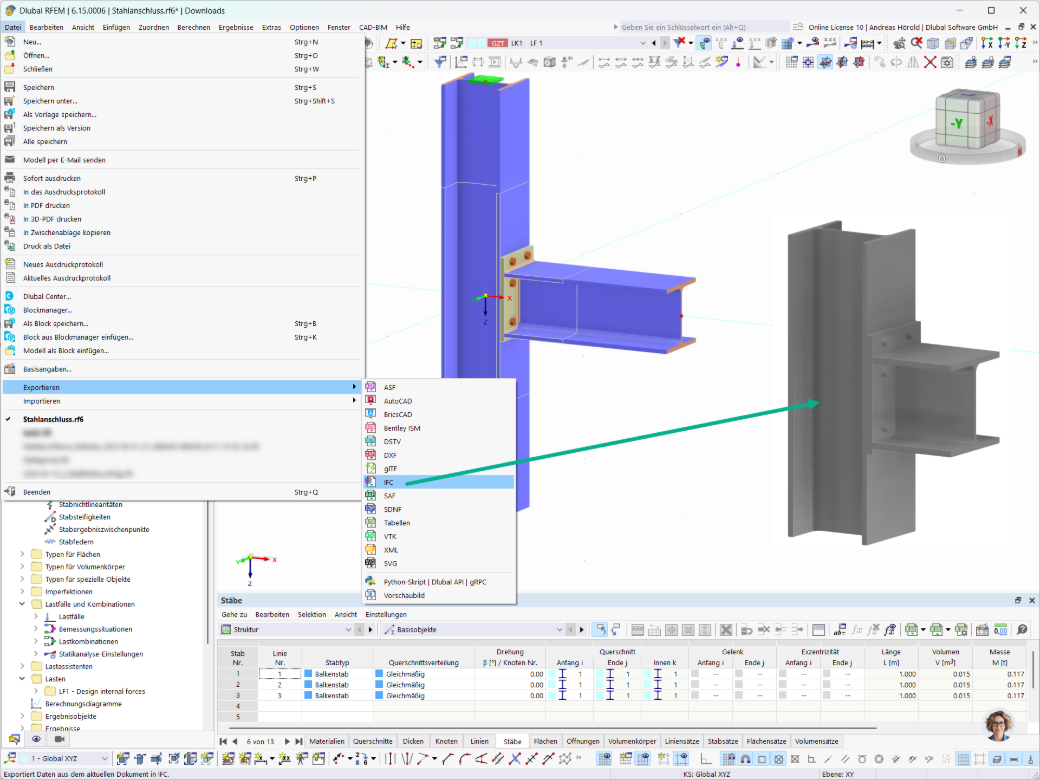Click the In PDF drucken icon entry
This screenshot has width=1040, height=780.
(10, 205)
